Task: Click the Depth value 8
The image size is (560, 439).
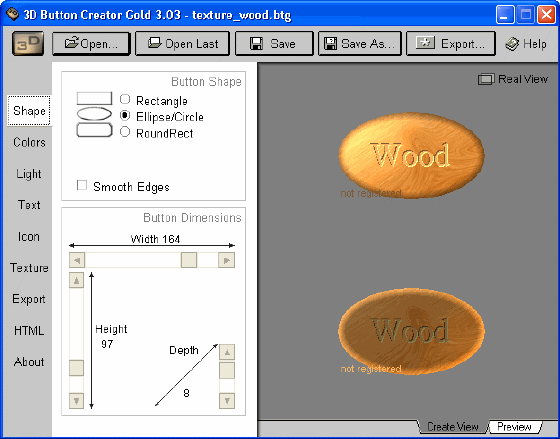Action: tap(186, 393)
